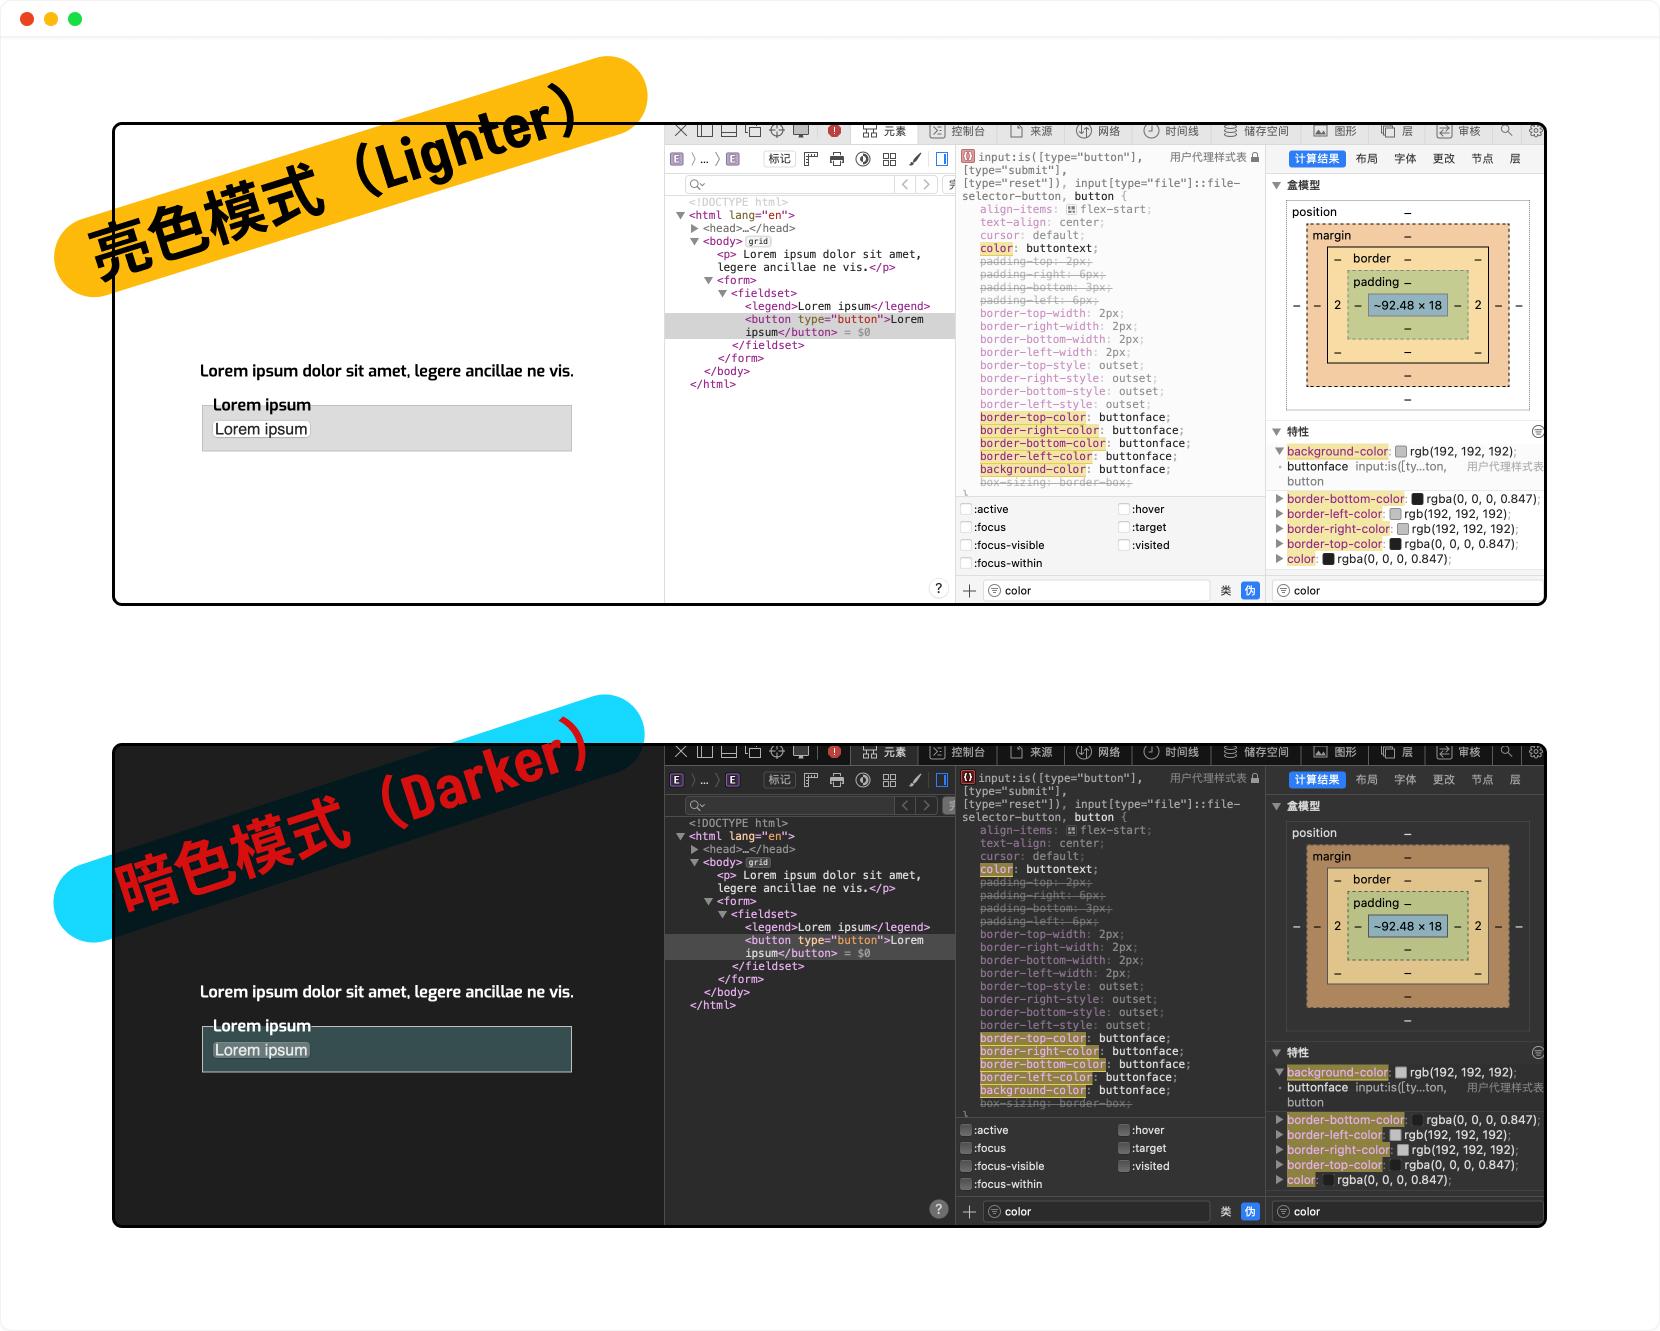Open the 网络 tab in dark-mode inspector
1660x1331 pixels.
pyautogui.click(x=1098, y=752)
